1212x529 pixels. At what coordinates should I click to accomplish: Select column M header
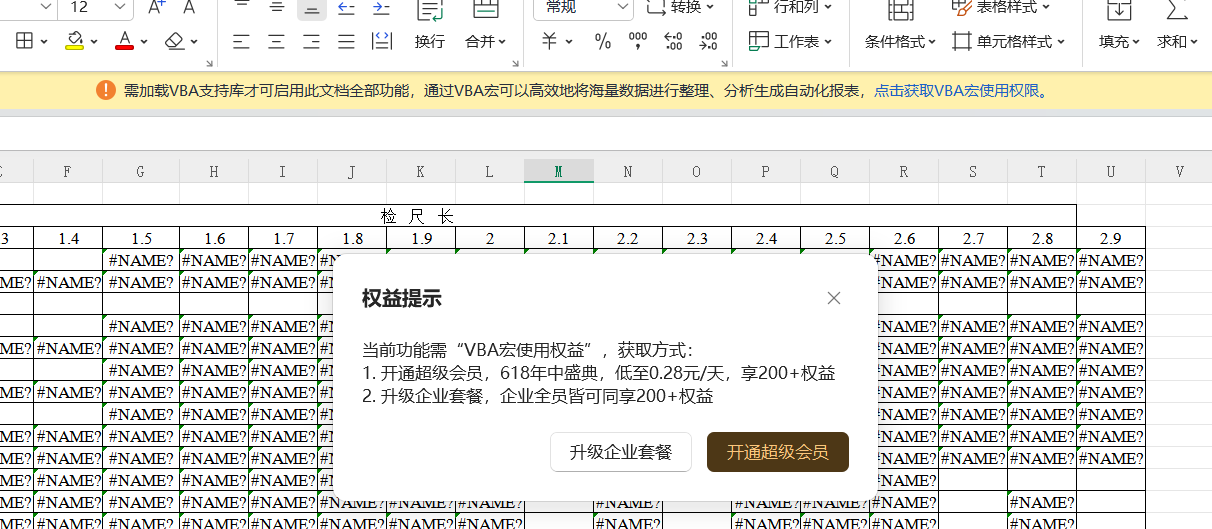559,171
